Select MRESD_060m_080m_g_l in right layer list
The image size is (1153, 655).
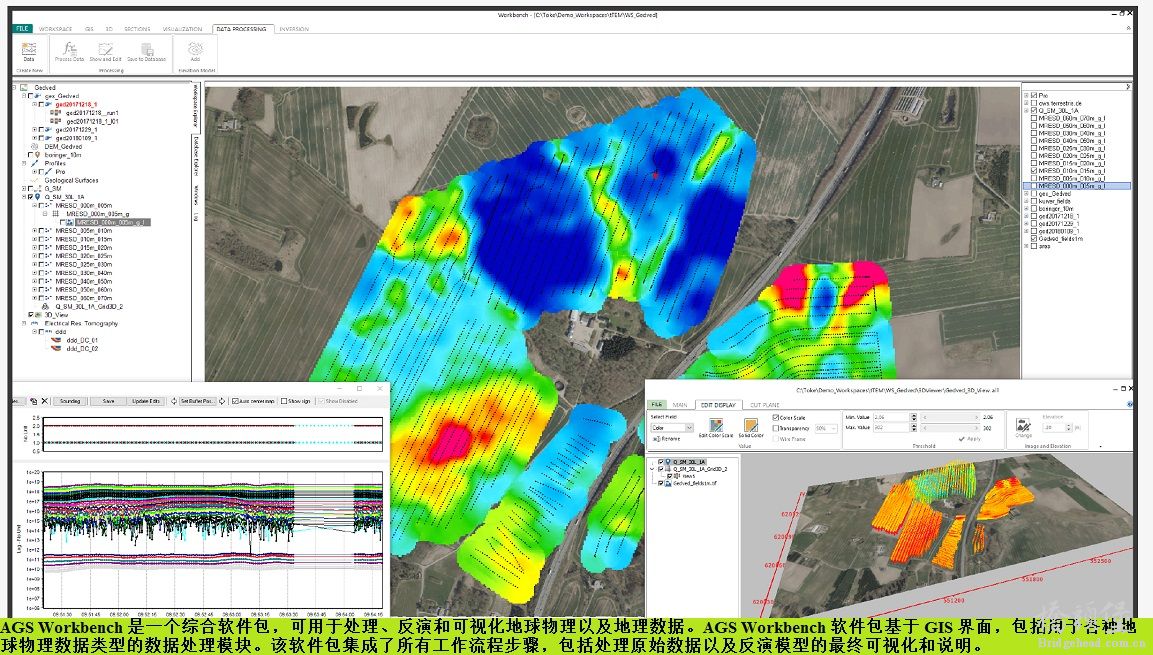coord(1071,125)
